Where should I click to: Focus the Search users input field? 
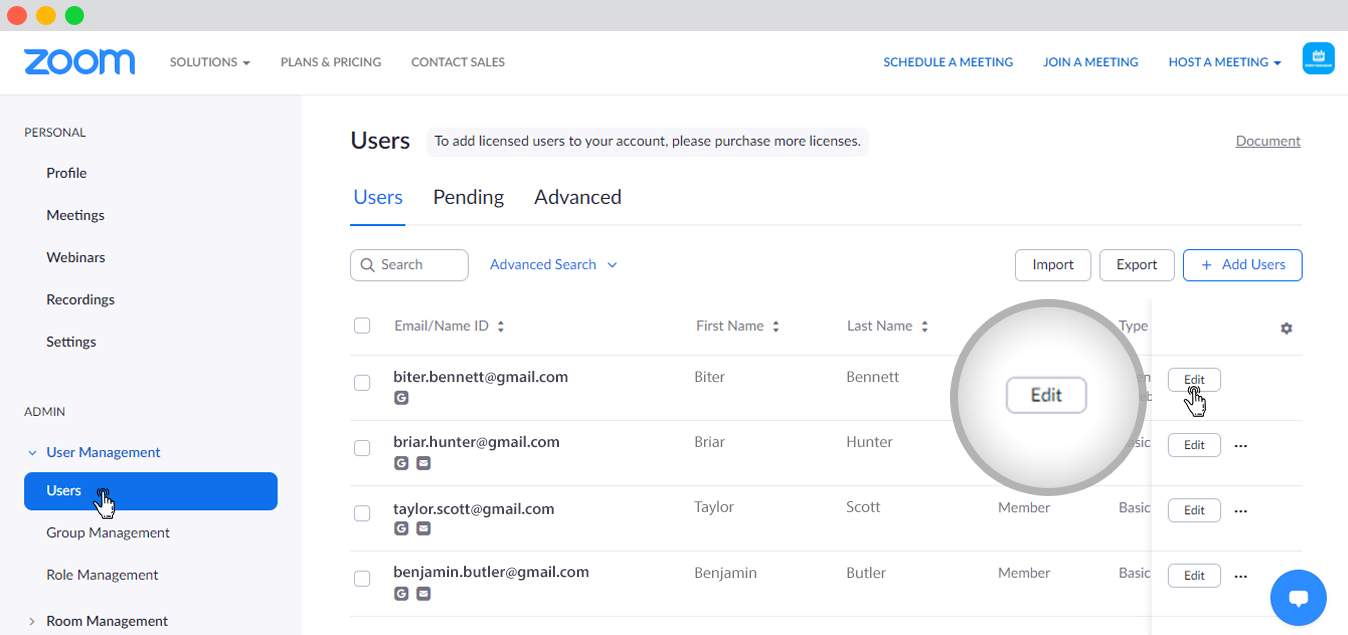[409, 265]
